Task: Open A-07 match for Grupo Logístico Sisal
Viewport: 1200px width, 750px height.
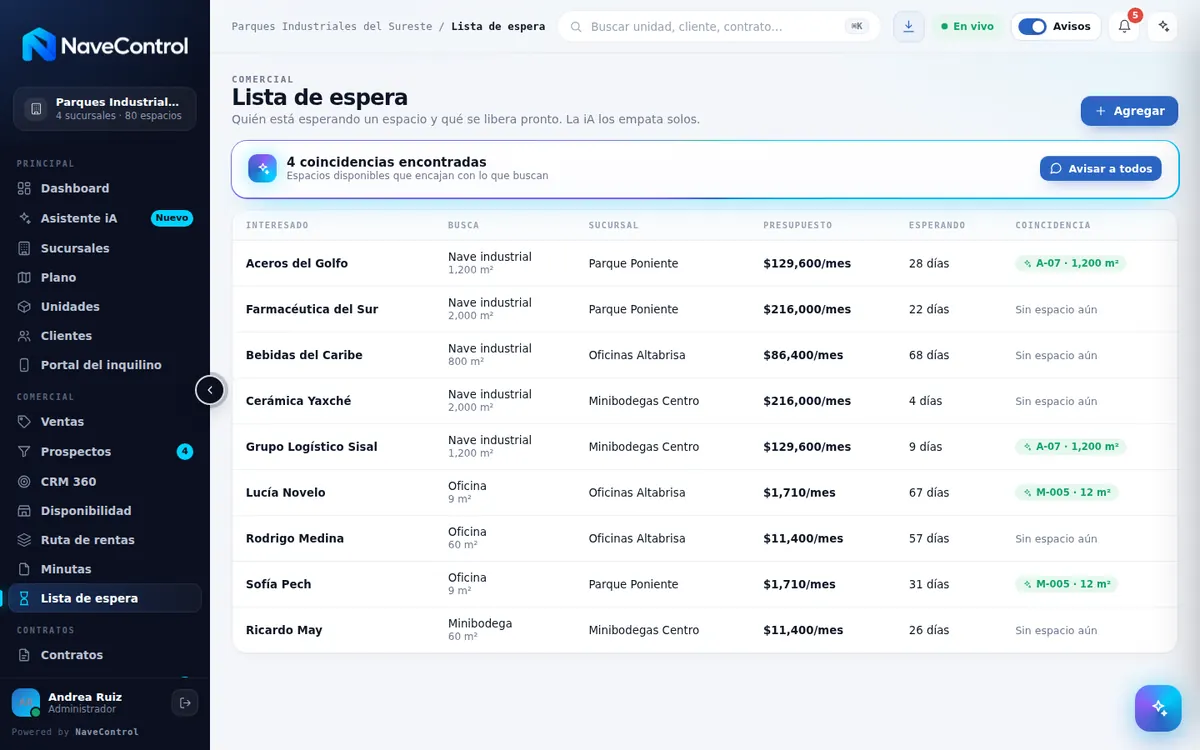Action: click(1070, 447)
